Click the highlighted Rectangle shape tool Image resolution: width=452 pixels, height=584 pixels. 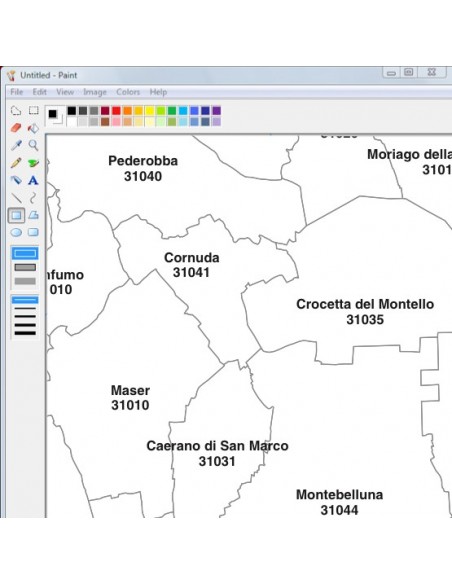pos(16,215)
